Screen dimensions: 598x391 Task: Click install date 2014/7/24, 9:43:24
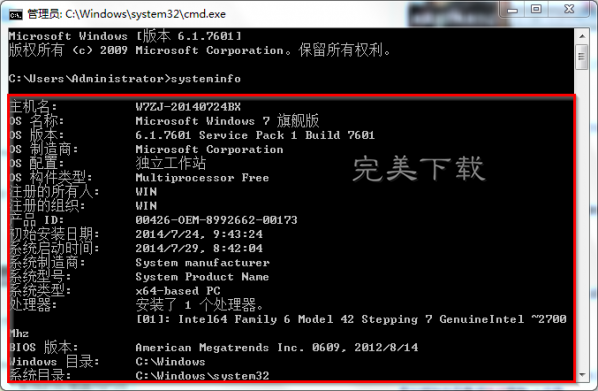(x=199, y=234)
